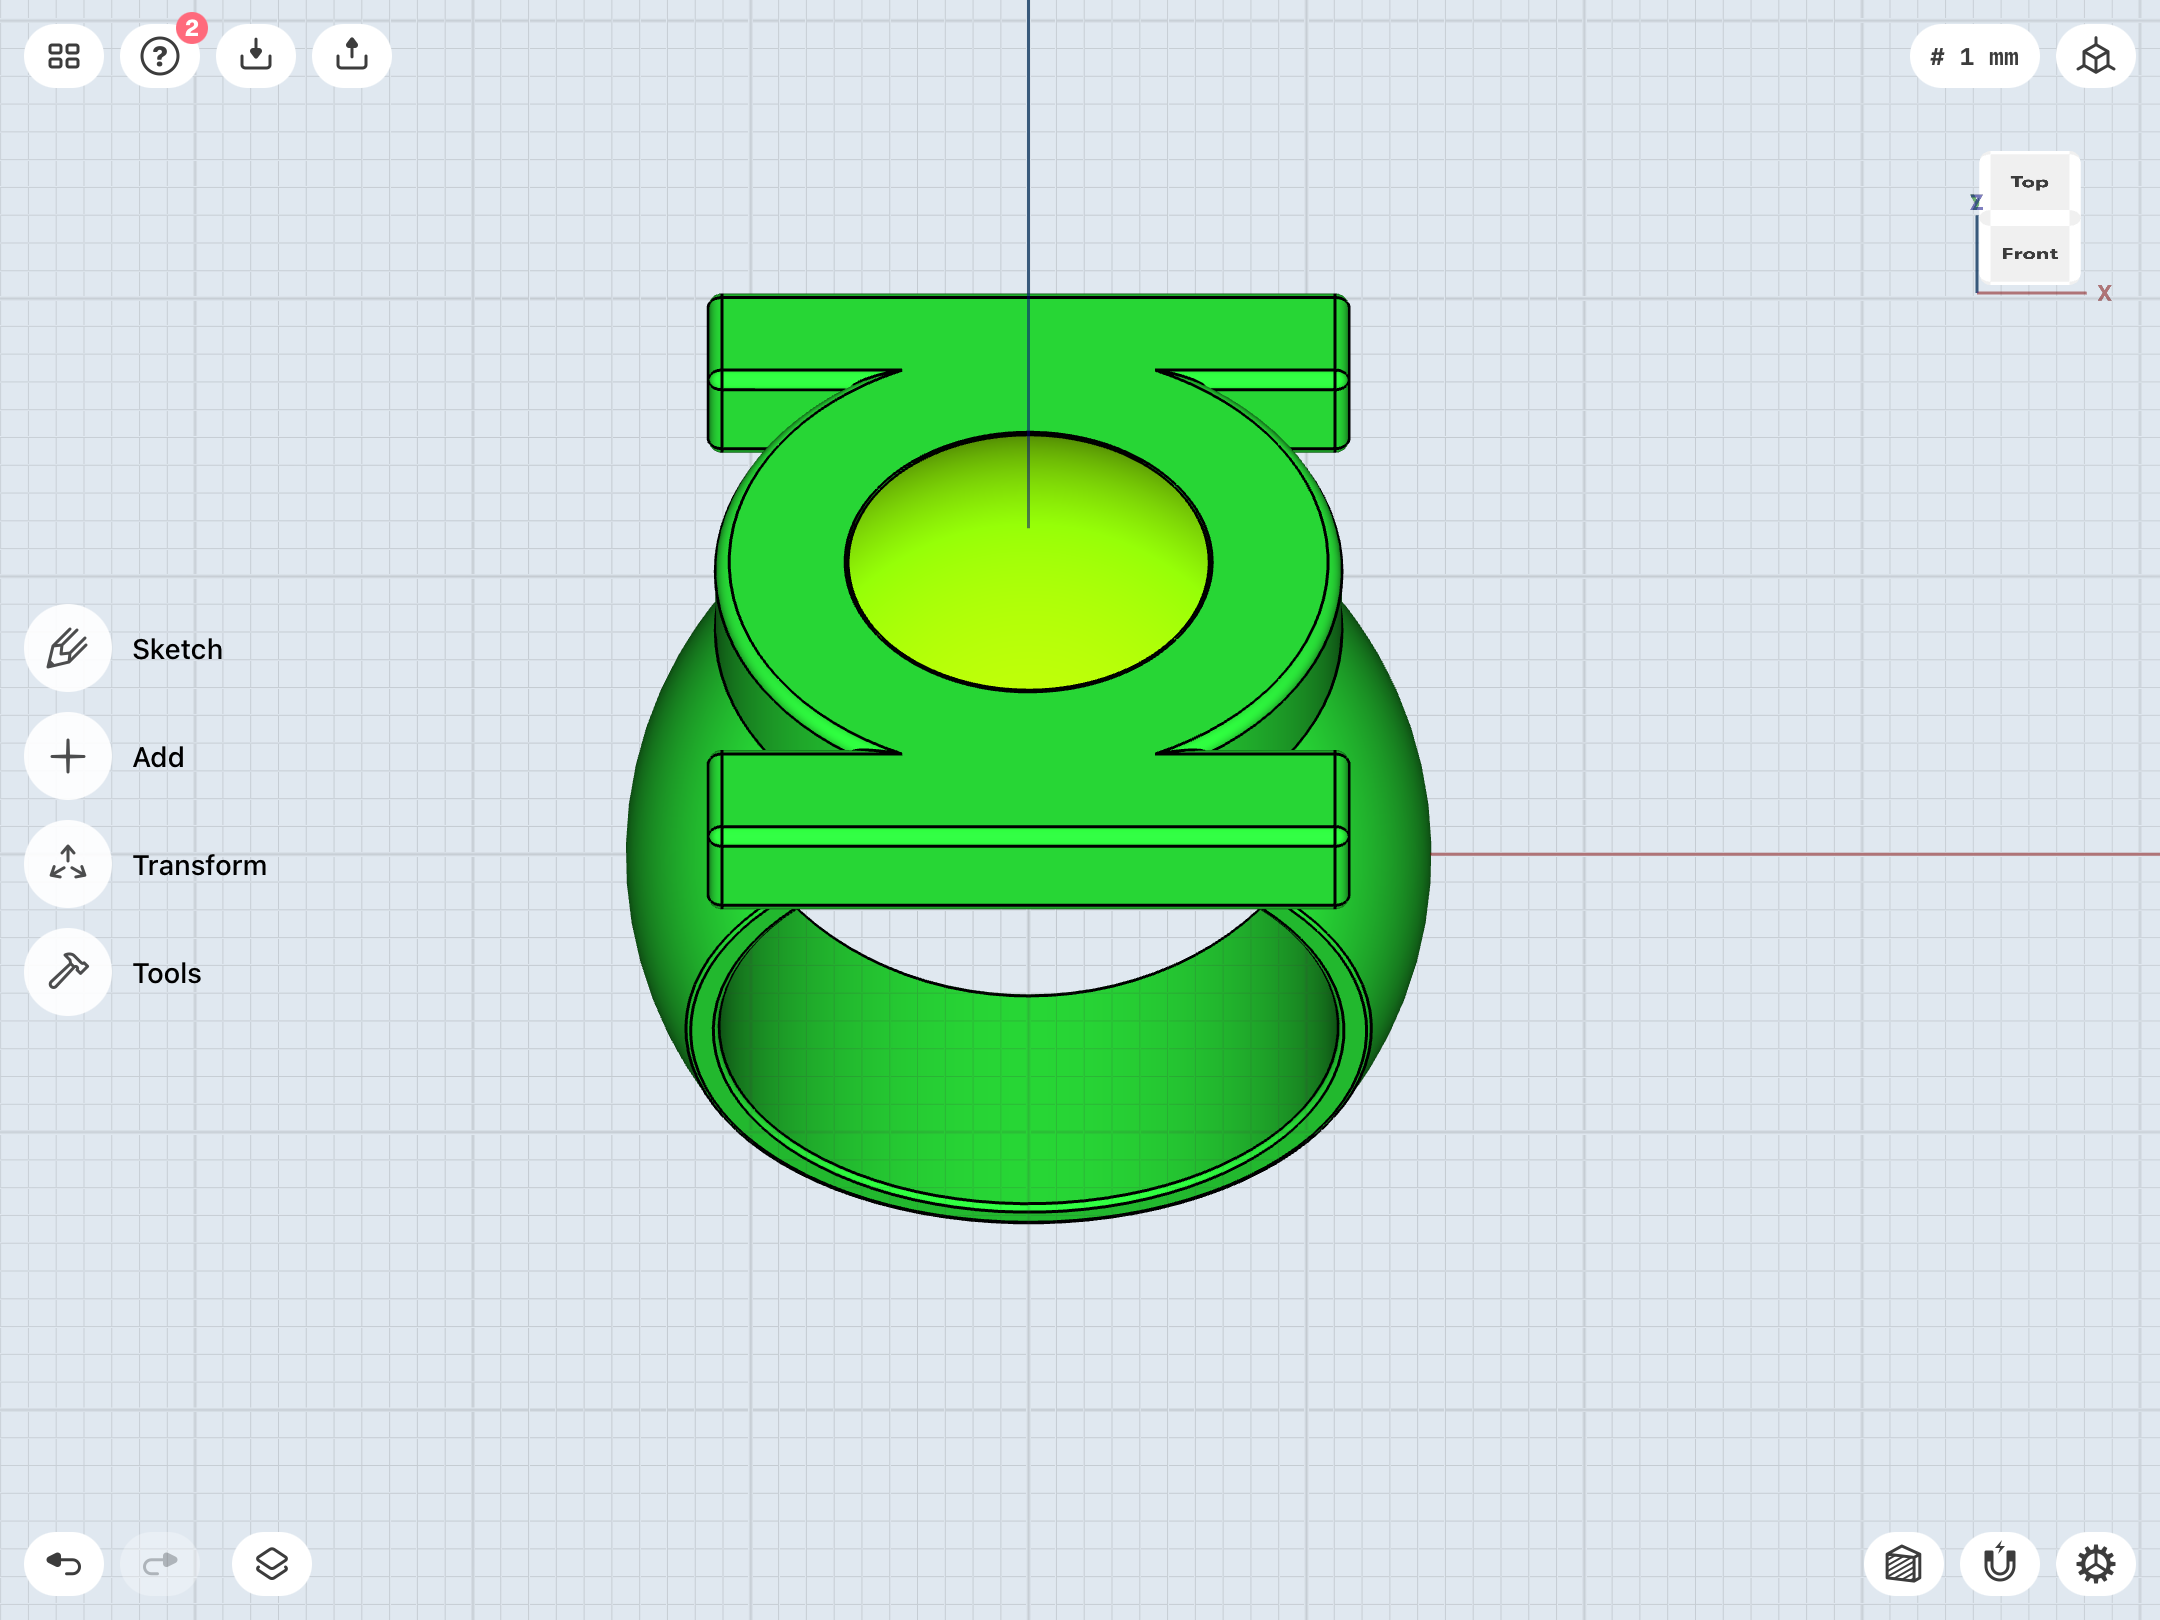Toggle the perspective view cube icon
Screen dimensions: 2160x1620
(x=2096, y=56)
